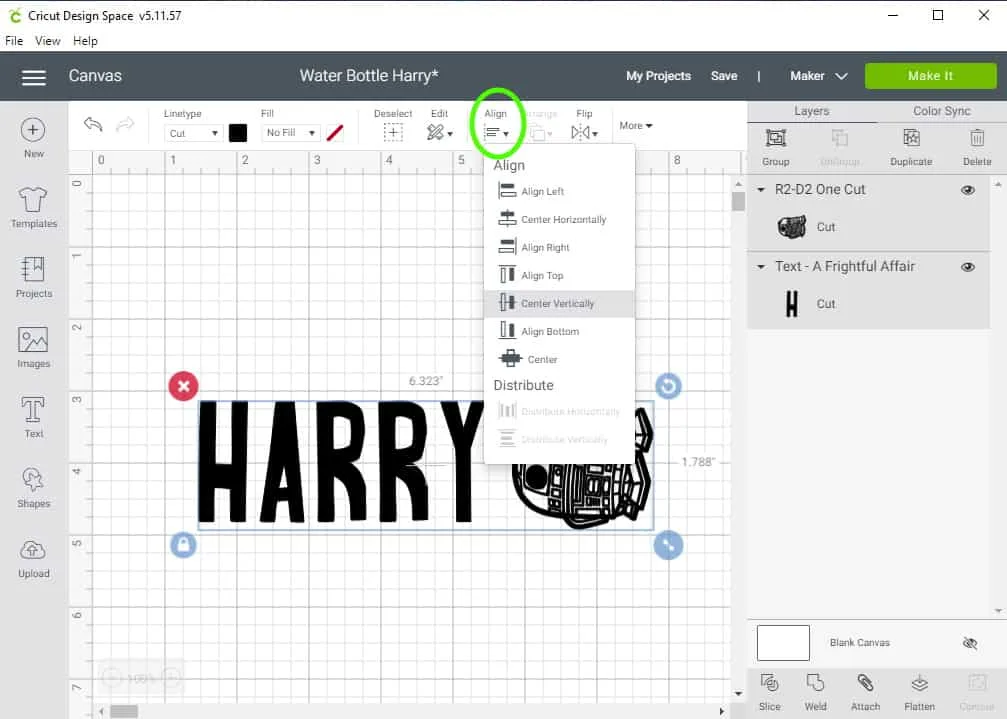Open the hamburger menu beside Canvas
The height and width of the screenshot is (719, 1007).
(34, 77)
